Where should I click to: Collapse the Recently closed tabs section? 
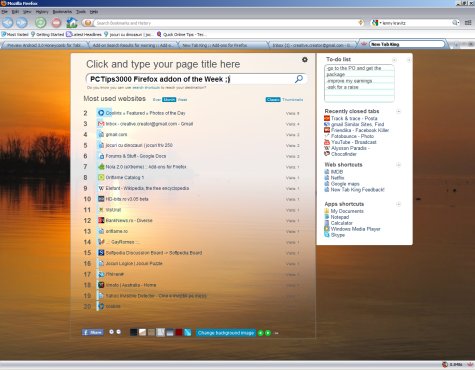click(398, 111)
